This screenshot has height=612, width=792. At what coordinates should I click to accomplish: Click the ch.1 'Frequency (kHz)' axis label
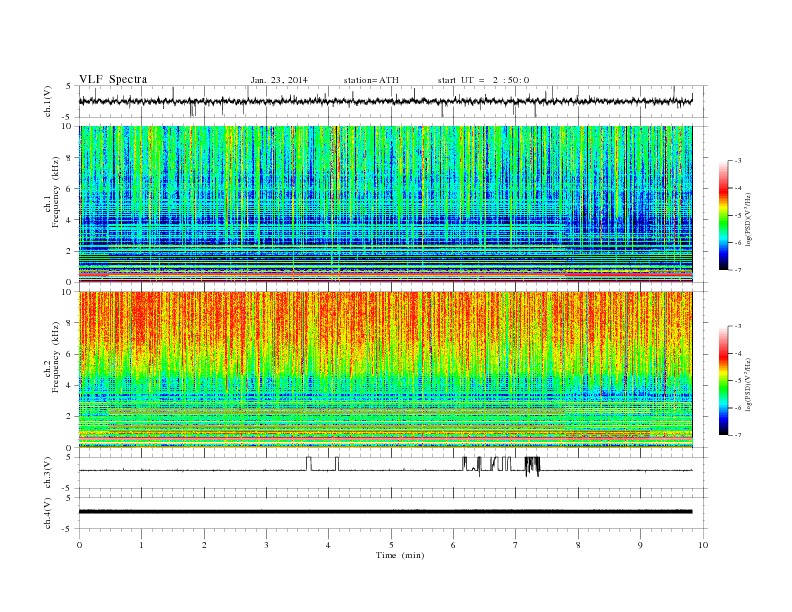pyautogui.click(x=56, y=192)
